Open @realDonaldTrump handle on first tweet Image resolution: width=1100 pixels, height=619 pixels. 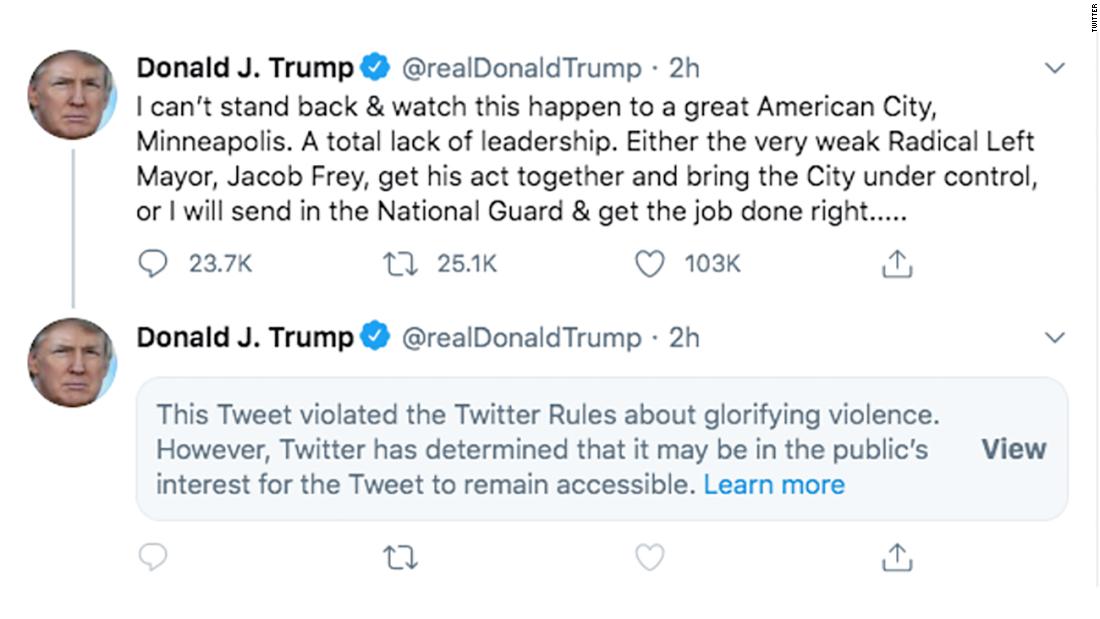tap(521, 68)
